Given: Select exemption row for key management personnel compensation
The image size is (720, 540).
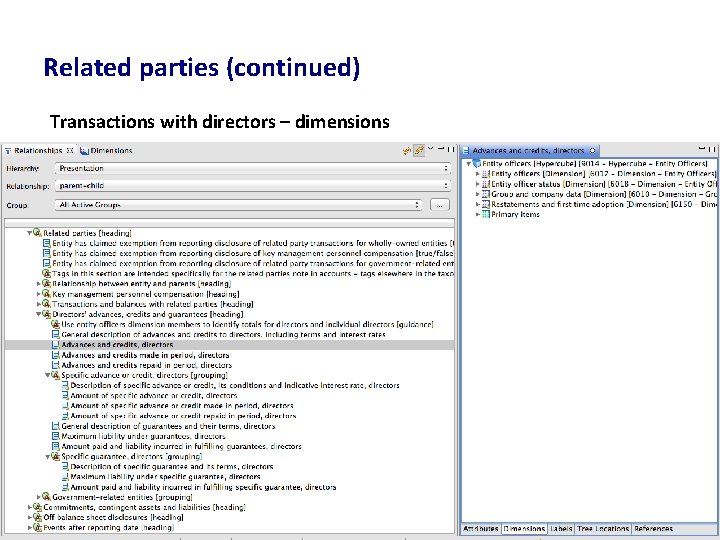Looking at the screenshot, I should point(253,253).
